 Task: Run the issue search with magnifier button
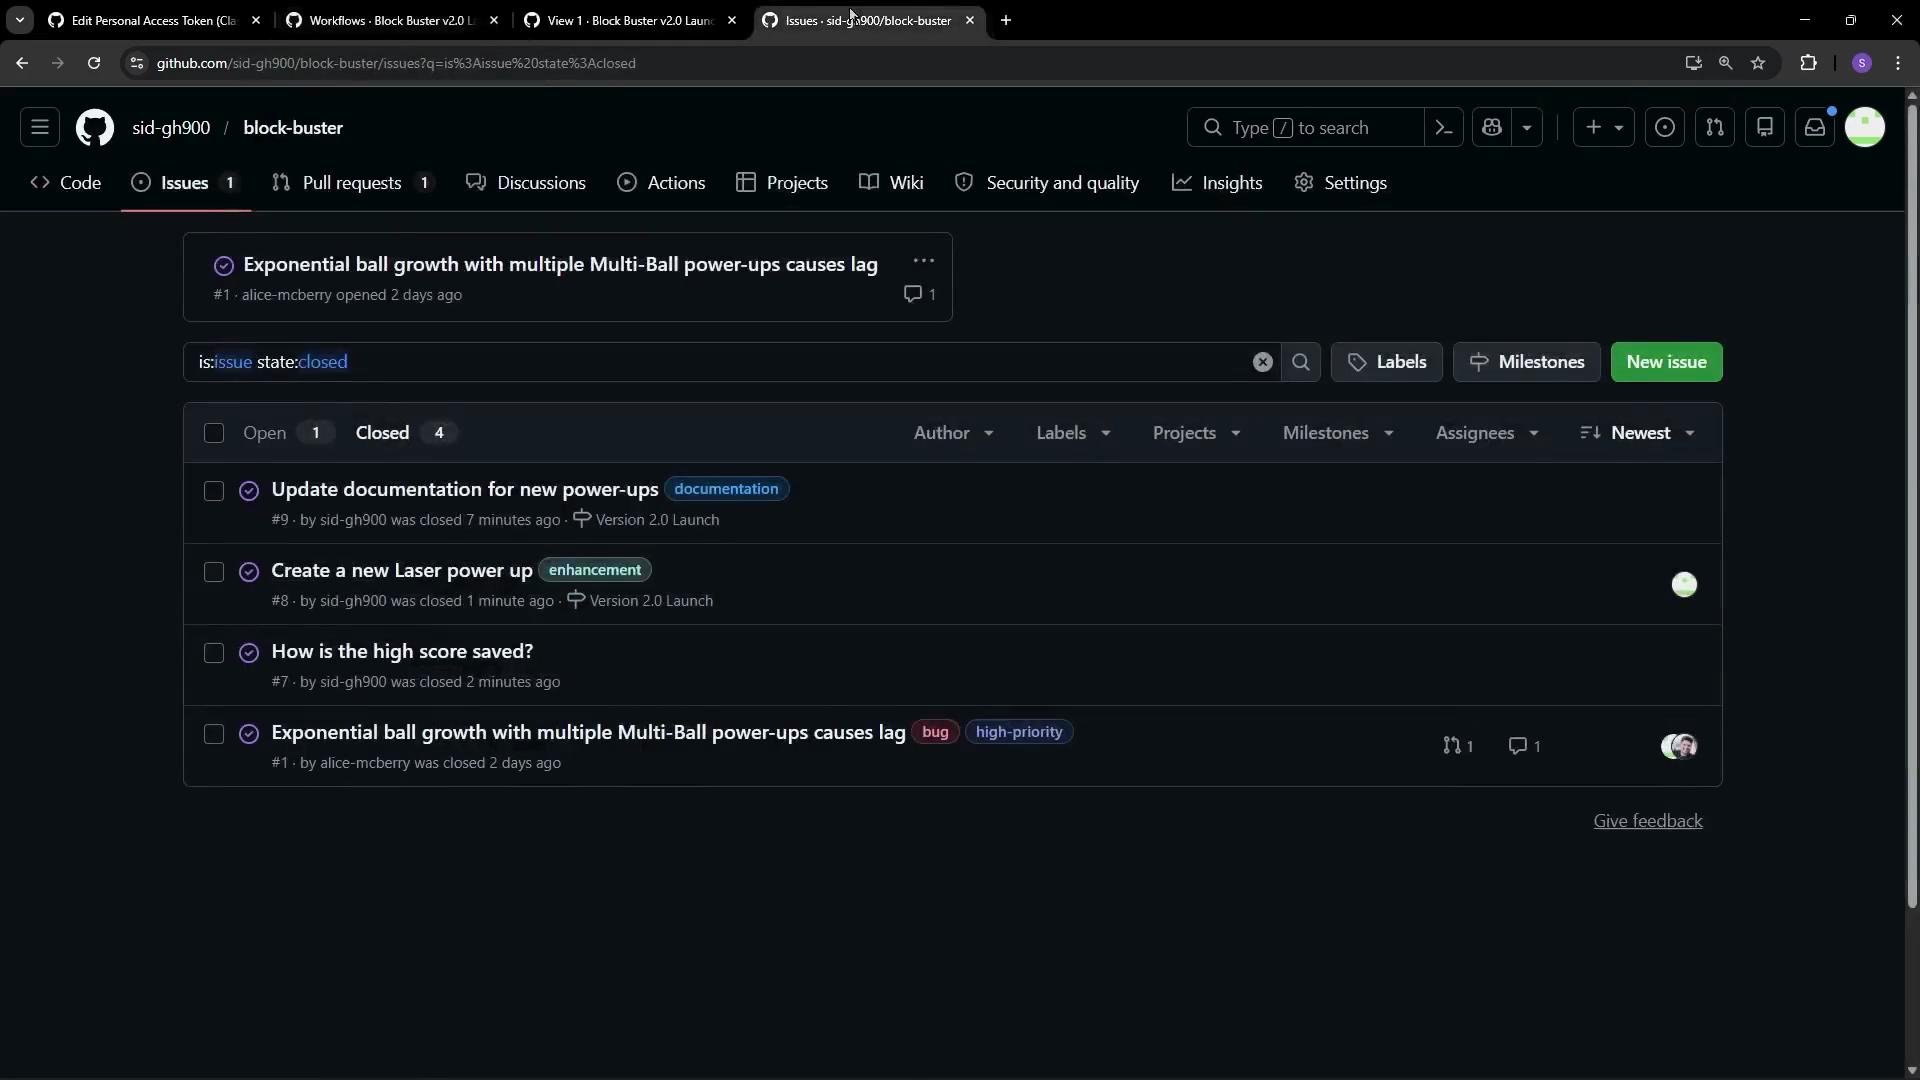point(1301,362)
